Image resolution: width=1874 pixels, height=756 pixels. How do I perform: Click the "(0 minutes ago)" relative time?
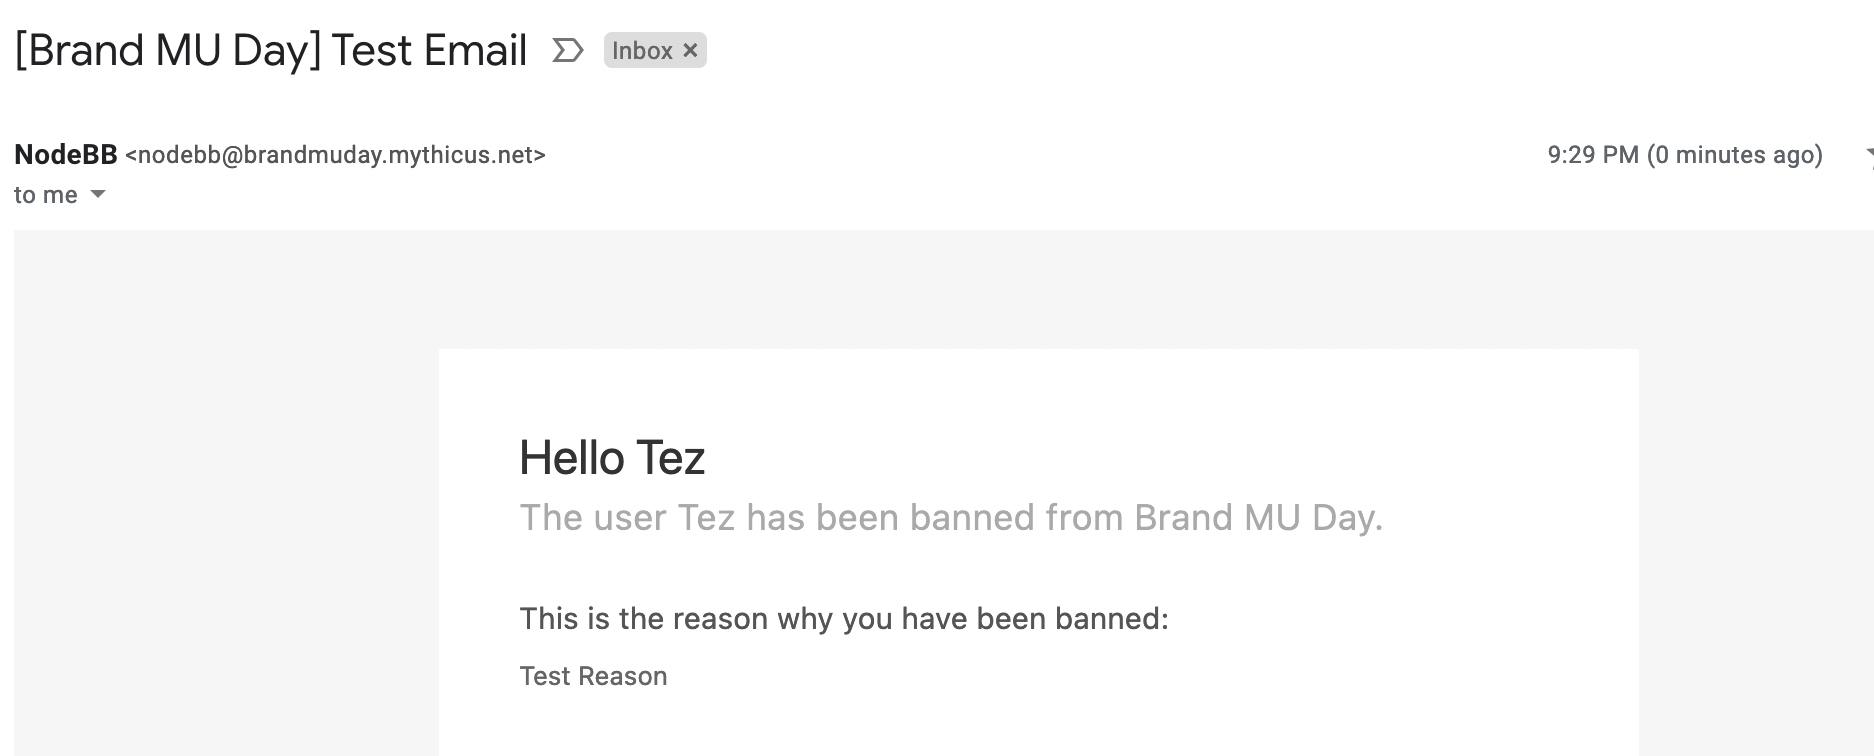[x=1735, y=155]
